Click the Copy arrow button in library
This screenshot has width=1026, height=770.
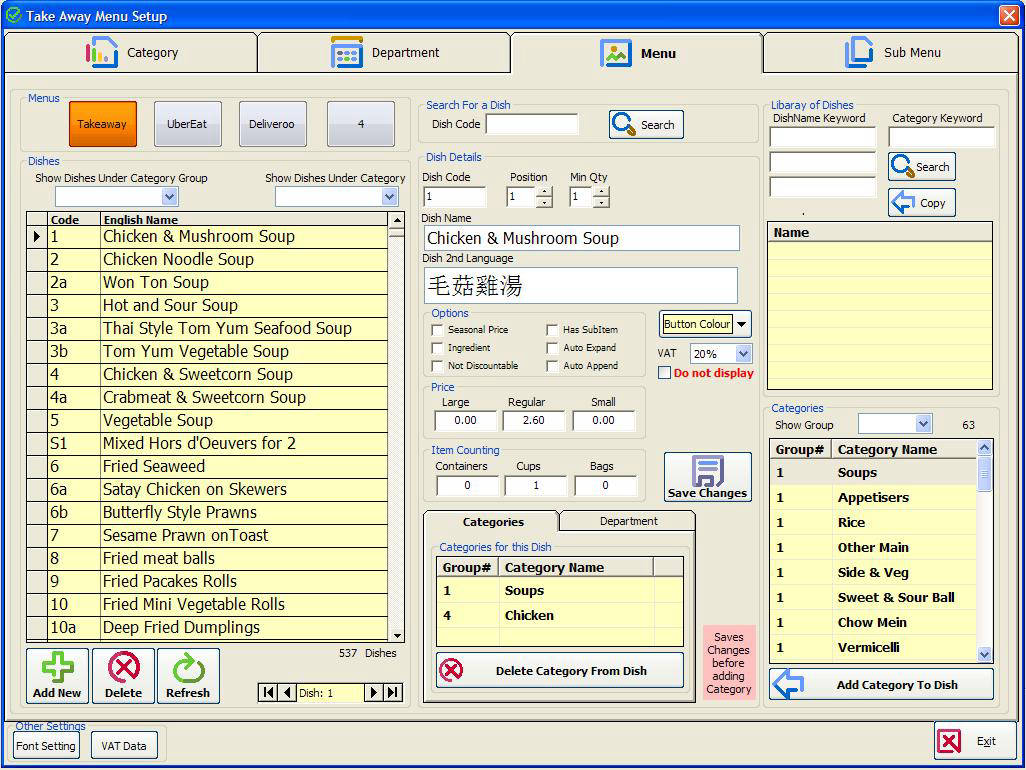point(921,203)
